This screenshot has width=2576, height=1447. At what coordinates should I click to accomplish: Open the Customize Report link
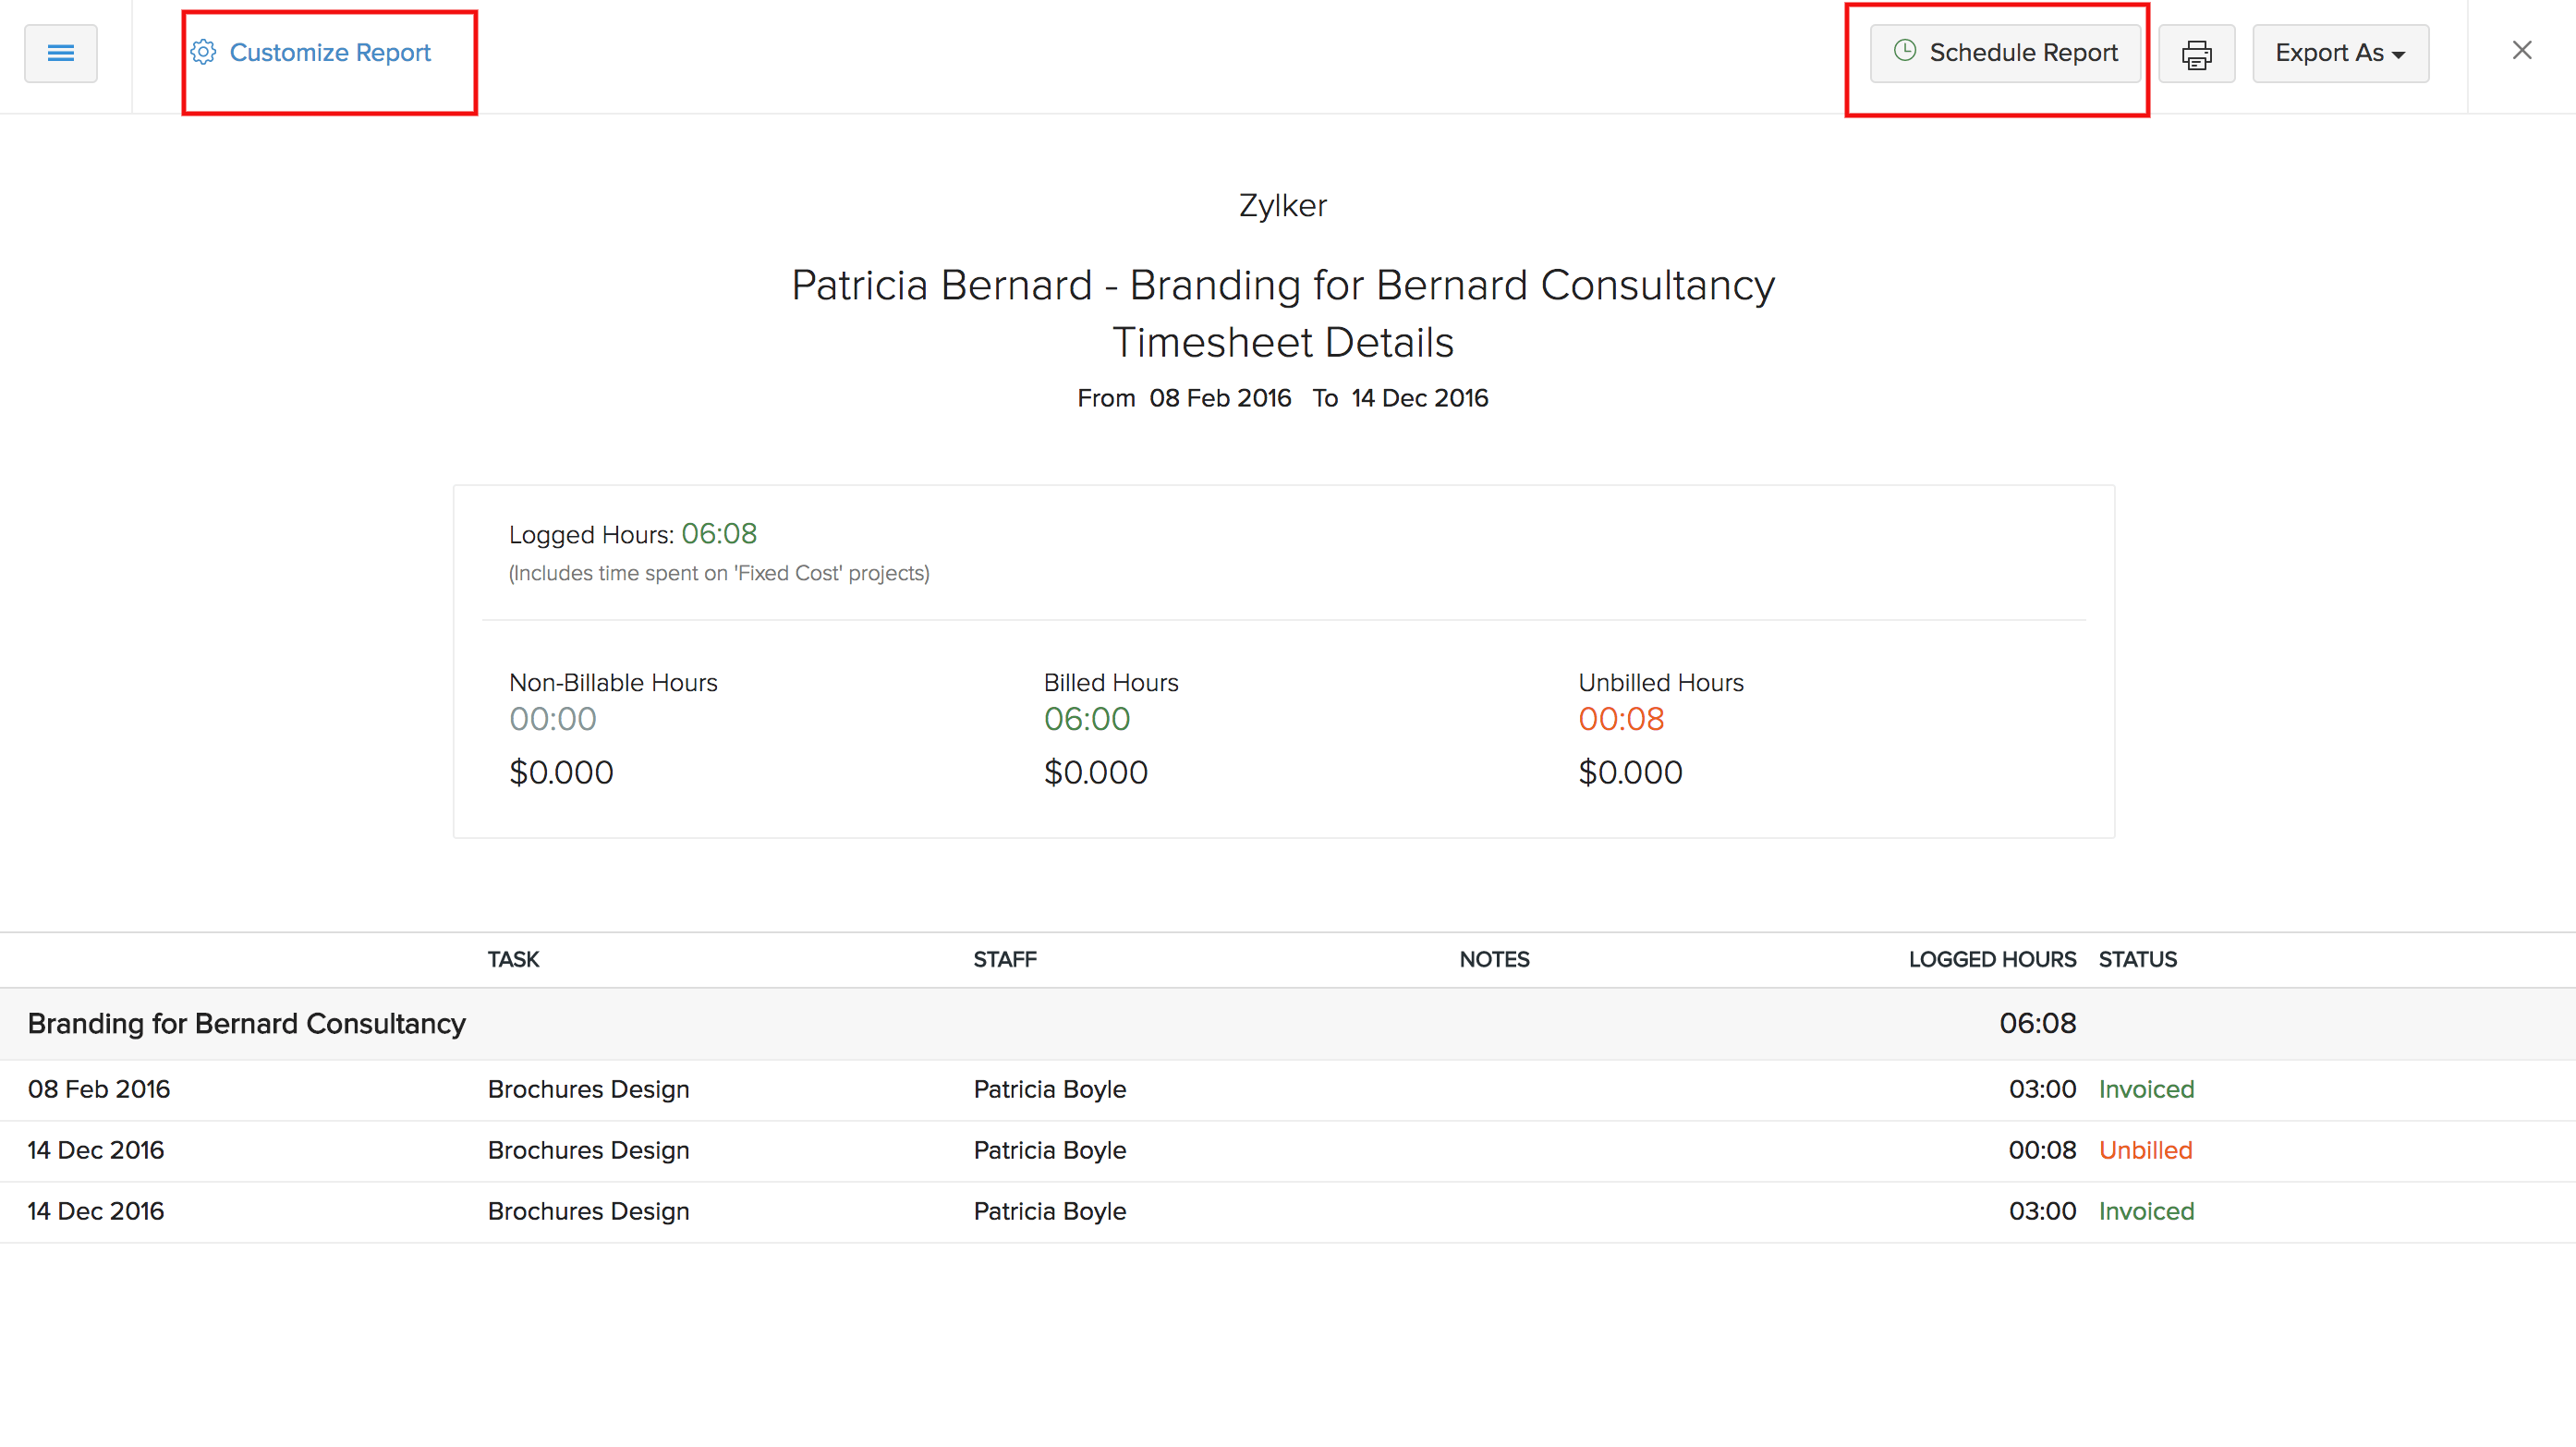(330, 52)
